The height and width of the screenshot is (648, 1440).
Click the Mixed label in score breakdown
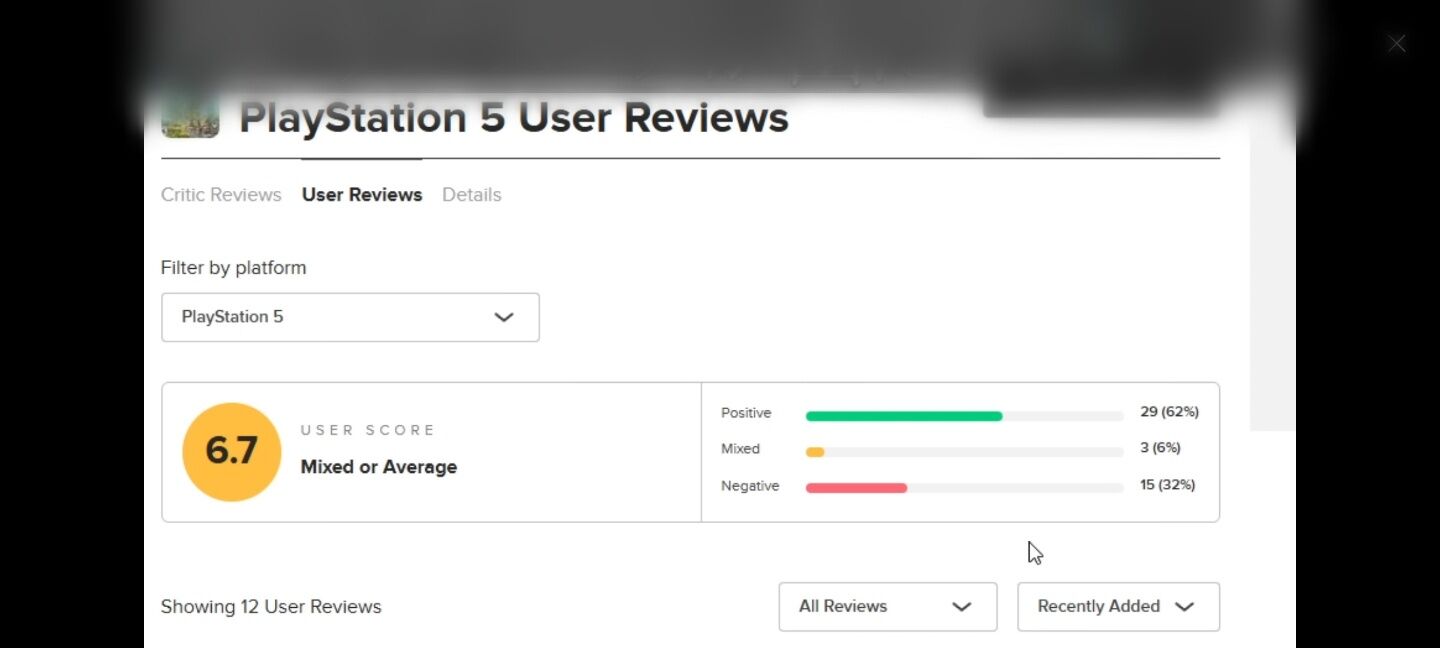click(x=741, y=449)
